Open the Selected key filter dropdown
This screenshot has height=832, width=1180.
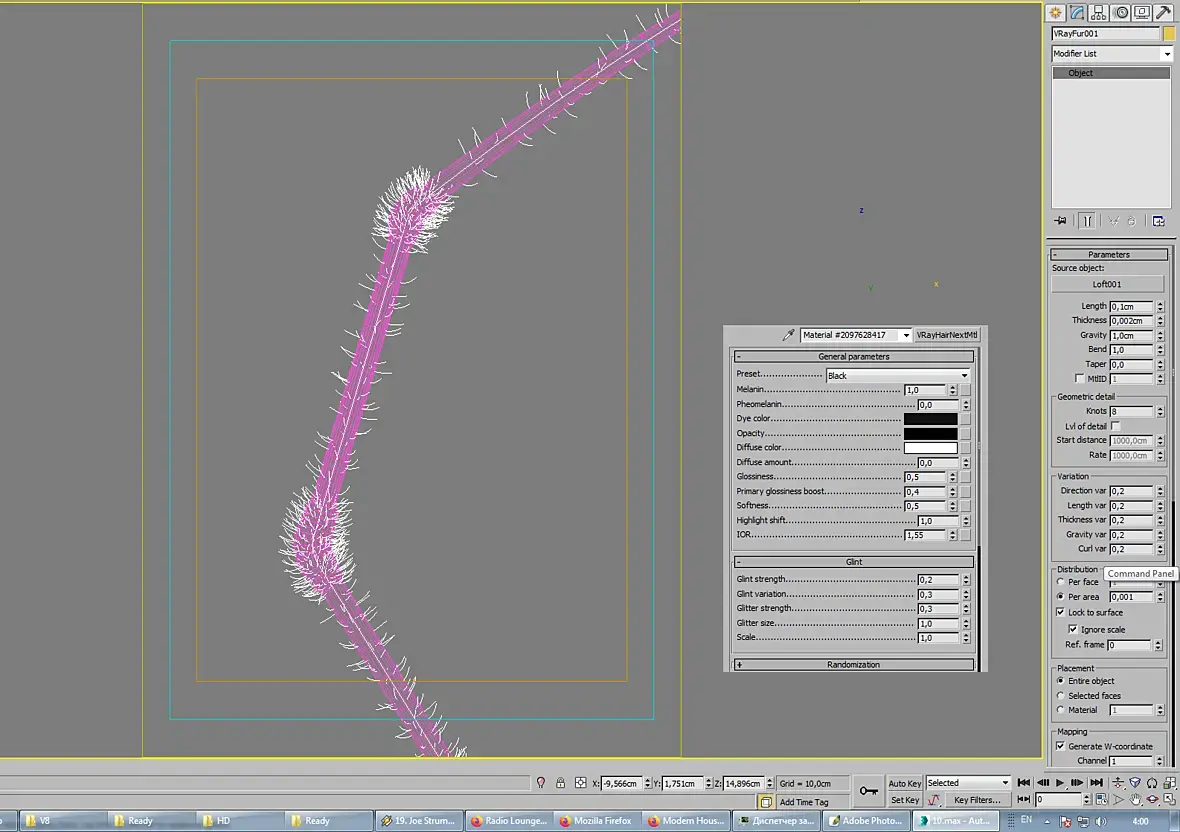(x=967, y=783)
